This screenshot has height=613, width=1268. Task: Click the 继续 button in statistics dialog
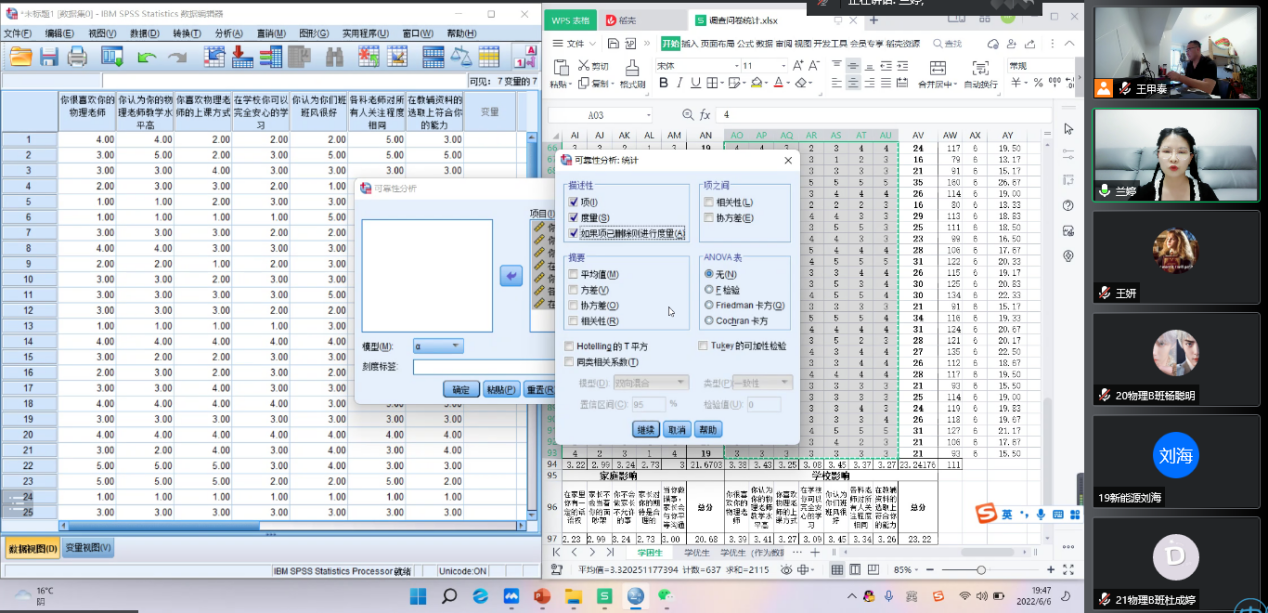[646, 429]
